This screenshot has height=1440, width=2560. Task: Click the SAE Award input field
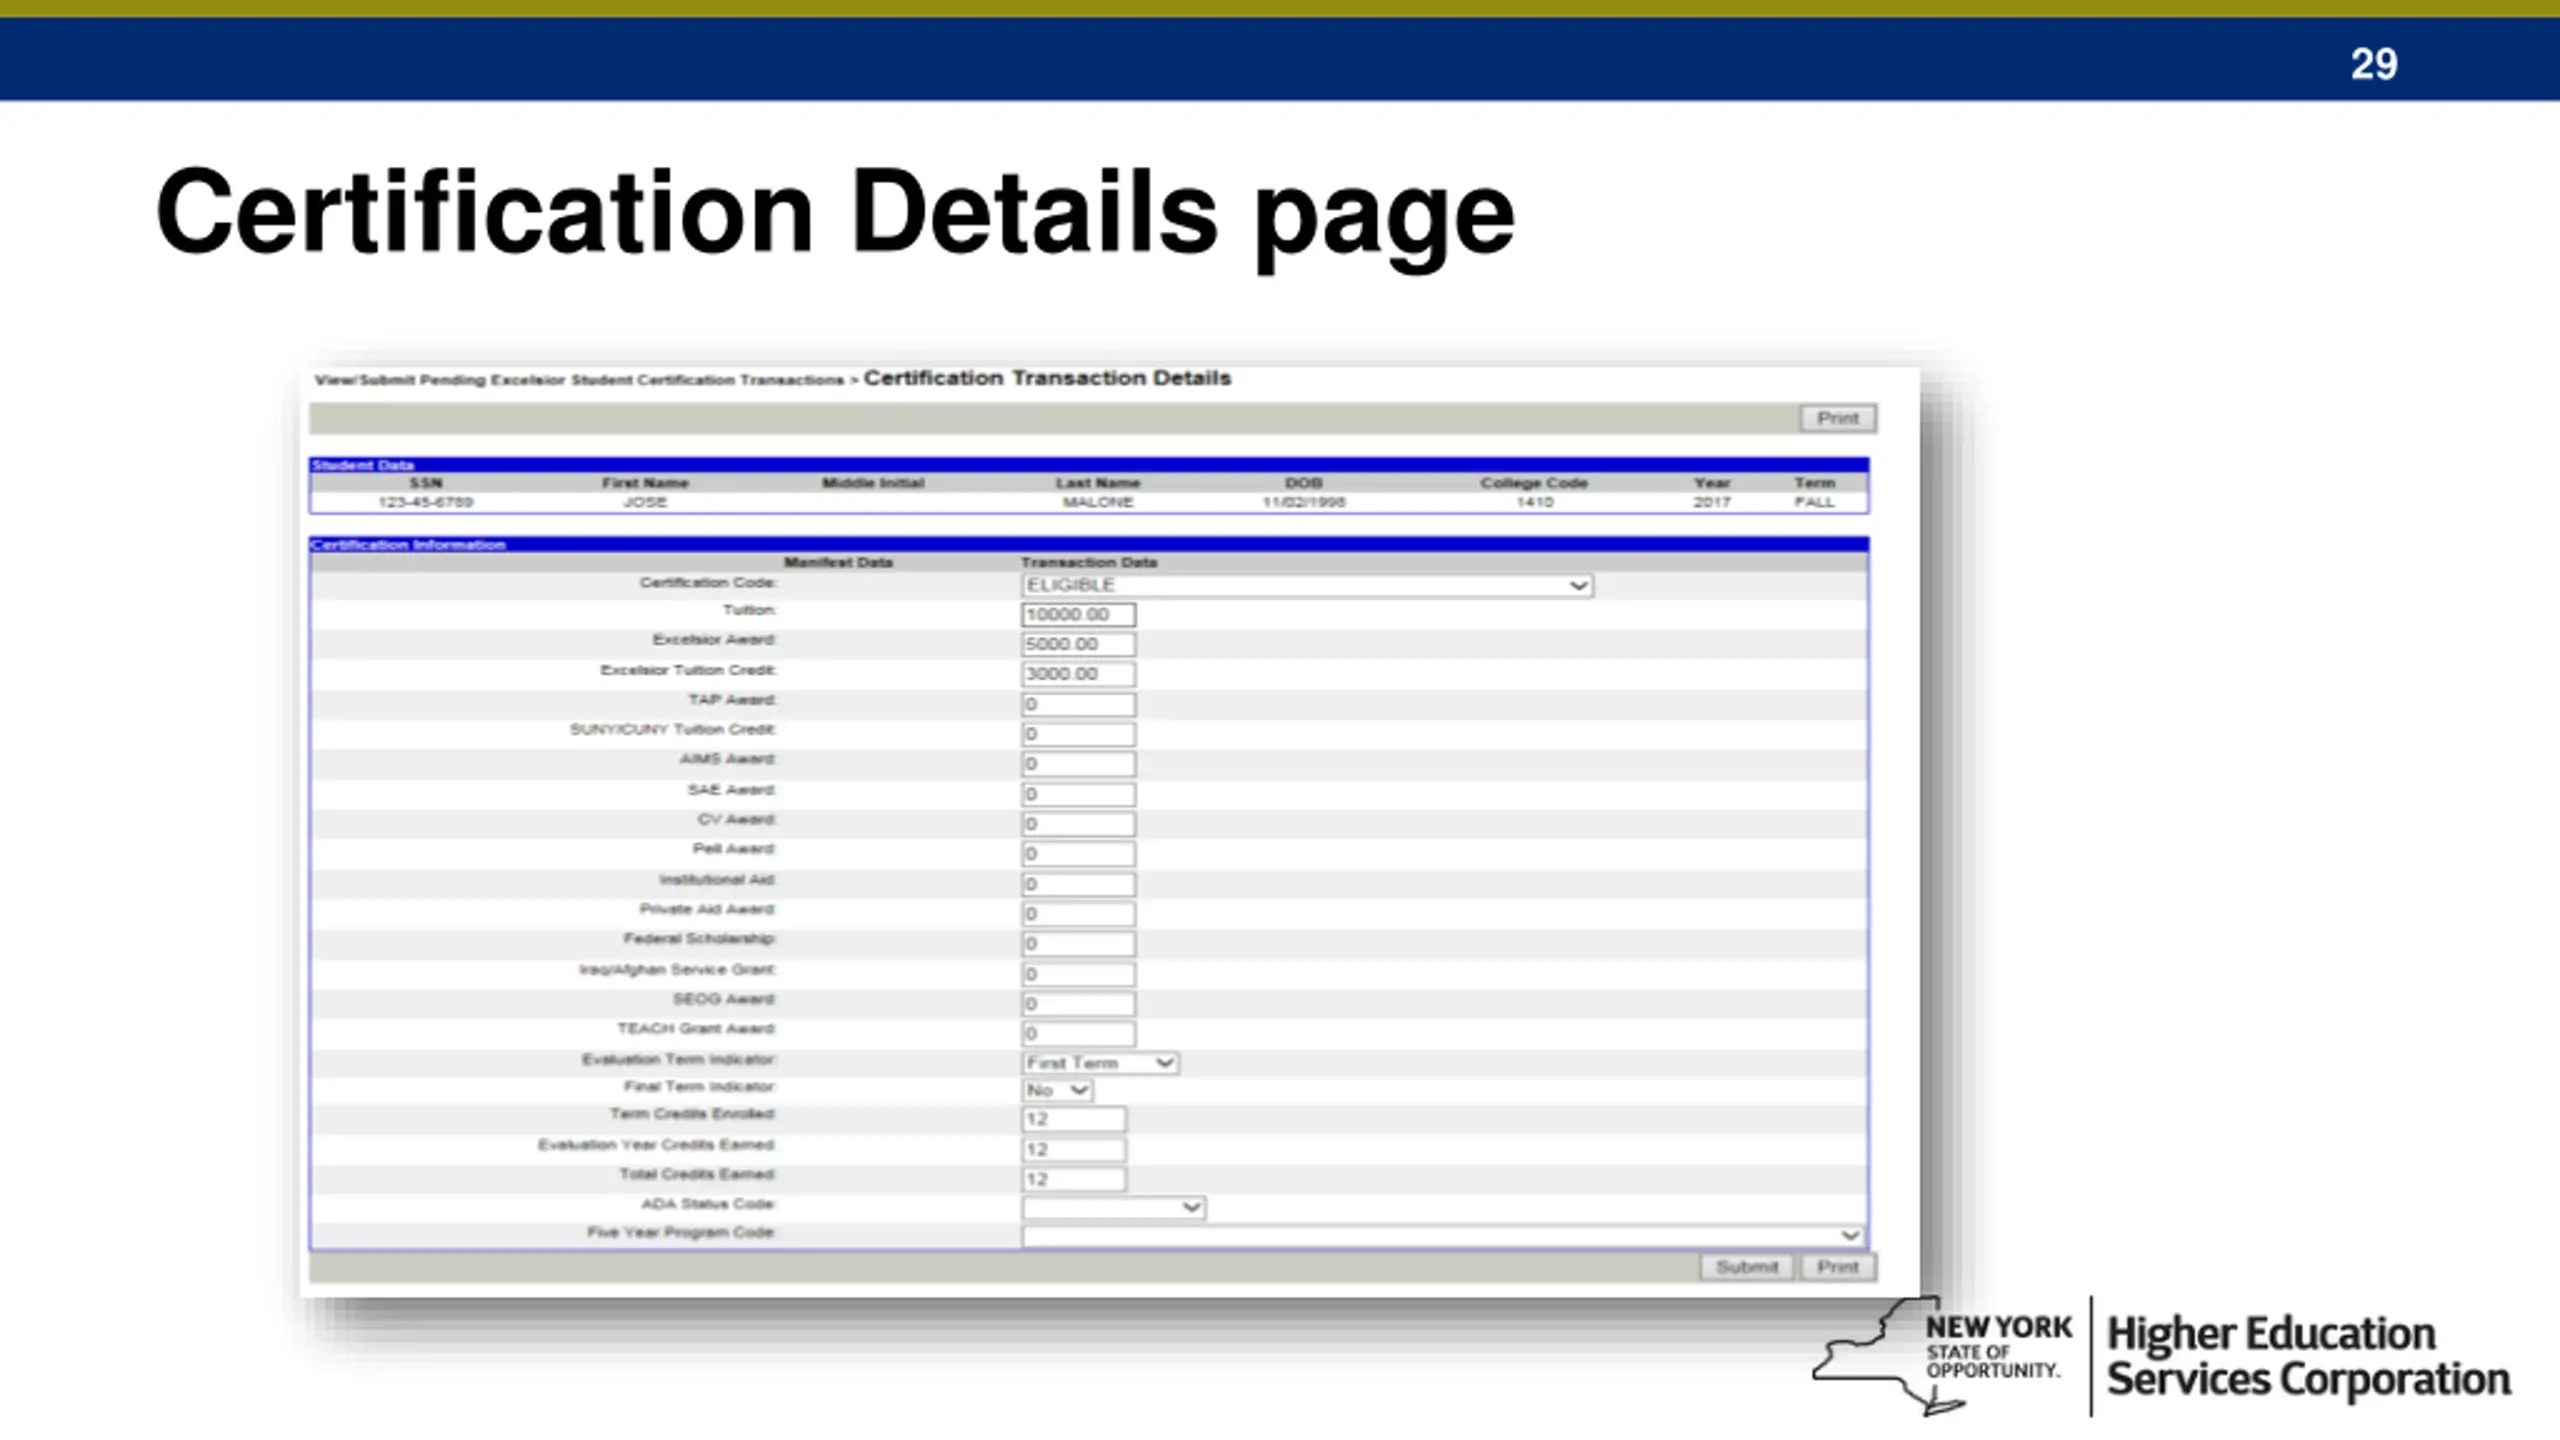tap(1078, 794)
